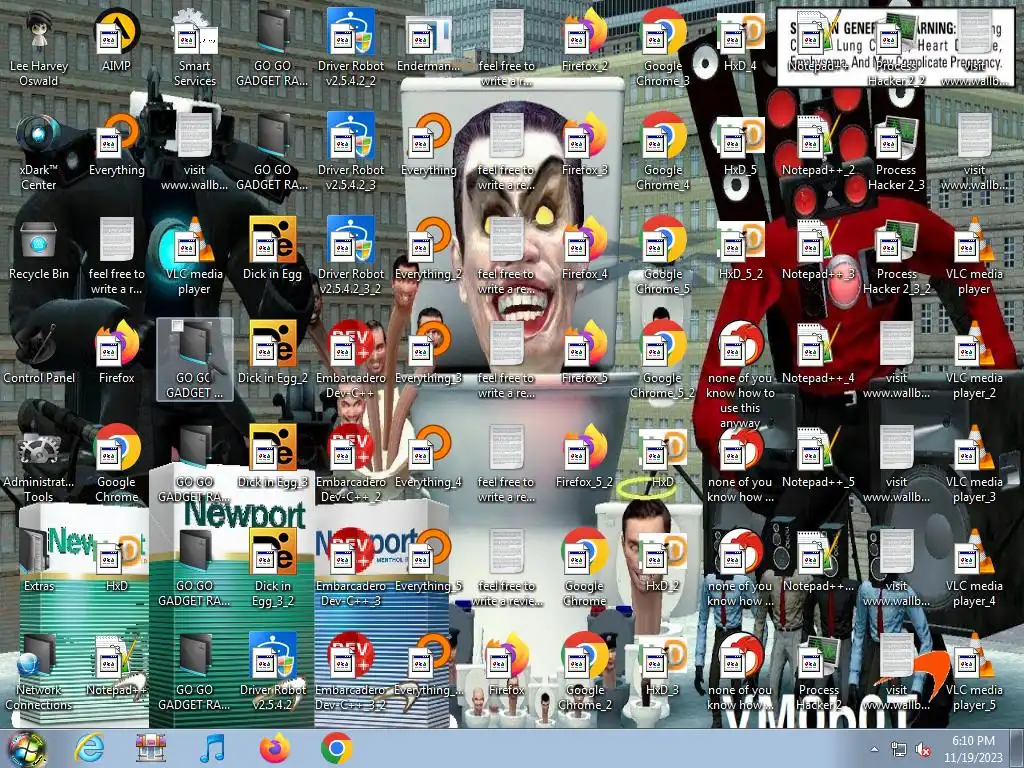Select the Driver Robot v2.5.4.2_3 icon

pyautogui.click(x=351, y=152)
